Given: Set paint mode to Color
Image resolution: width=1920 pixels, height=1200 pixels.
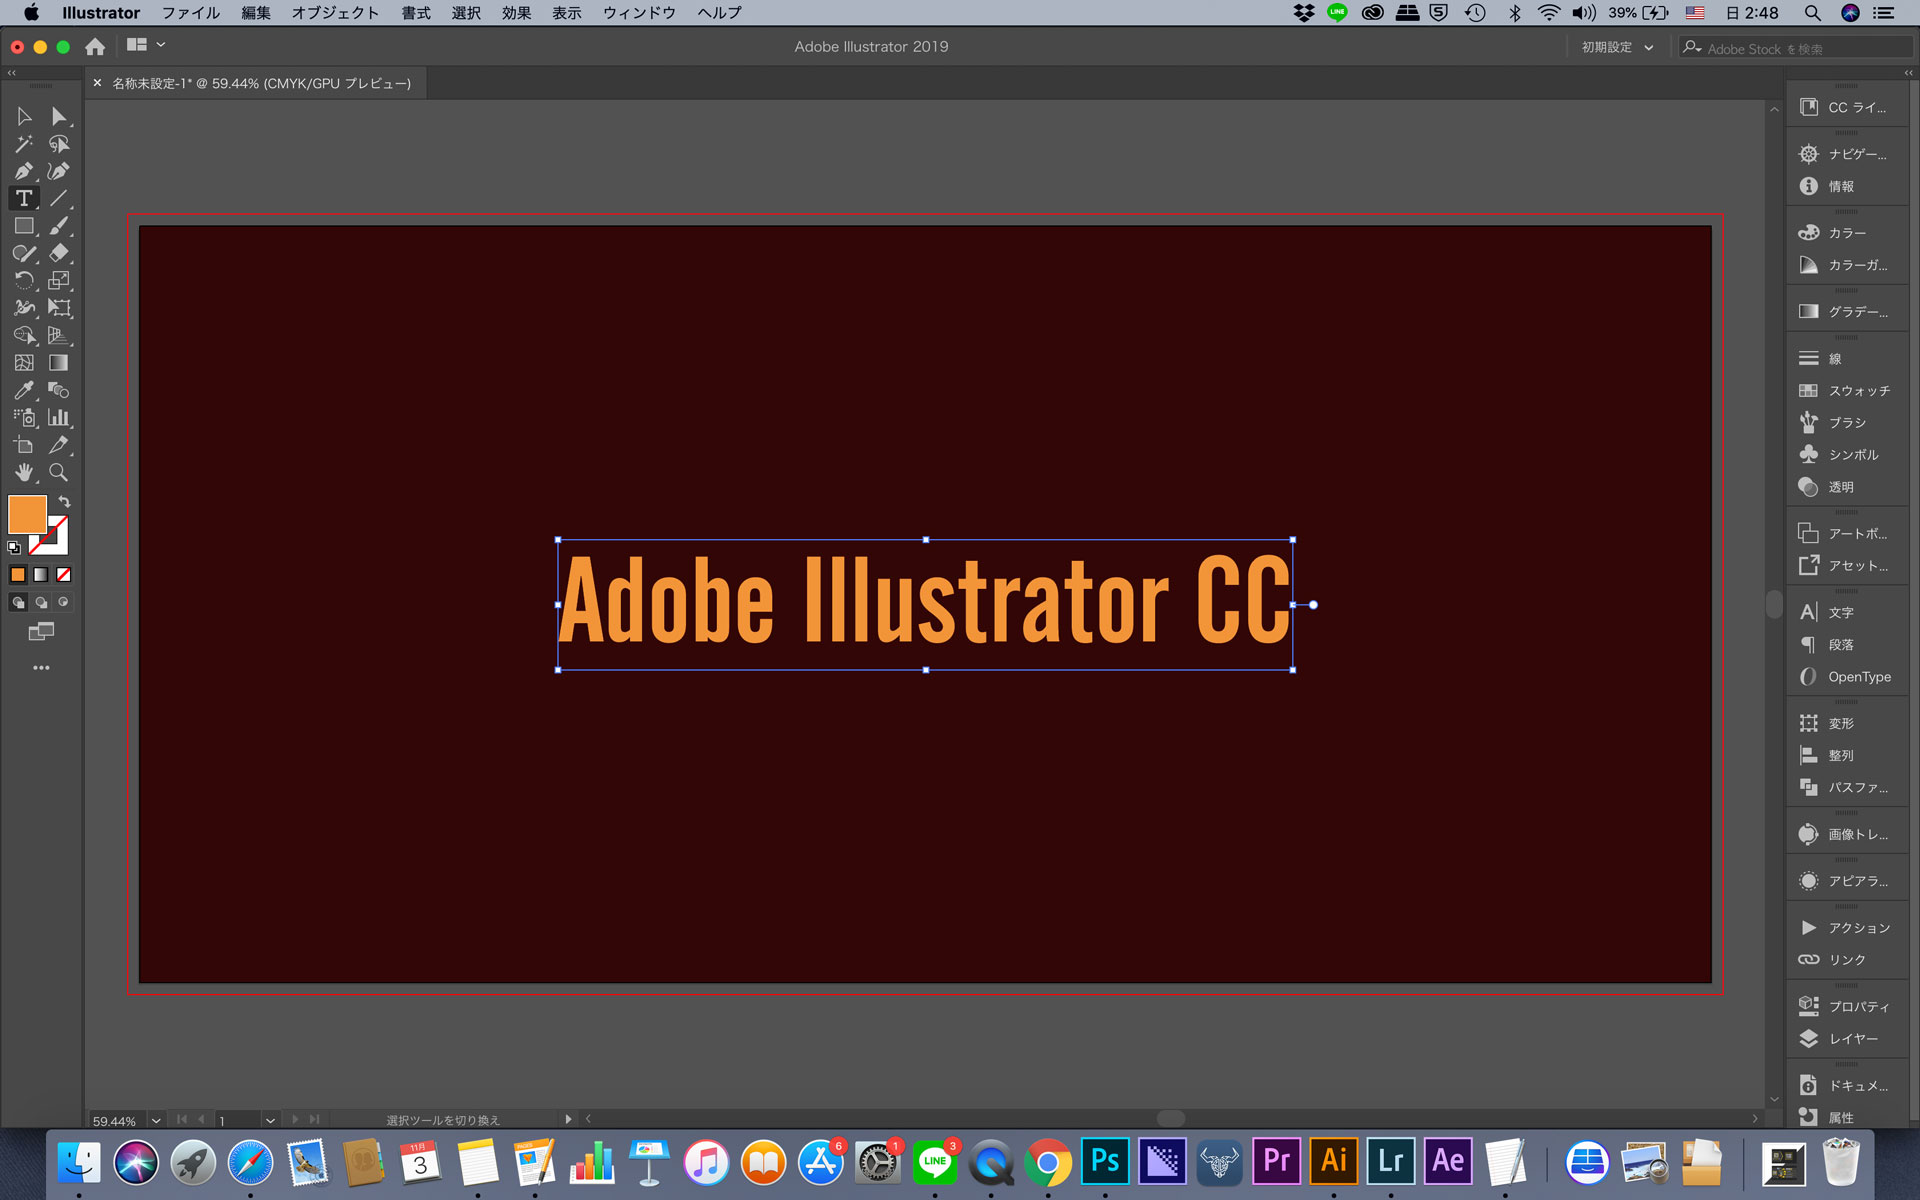Looking at the screenshot, I should pos(17,575).
